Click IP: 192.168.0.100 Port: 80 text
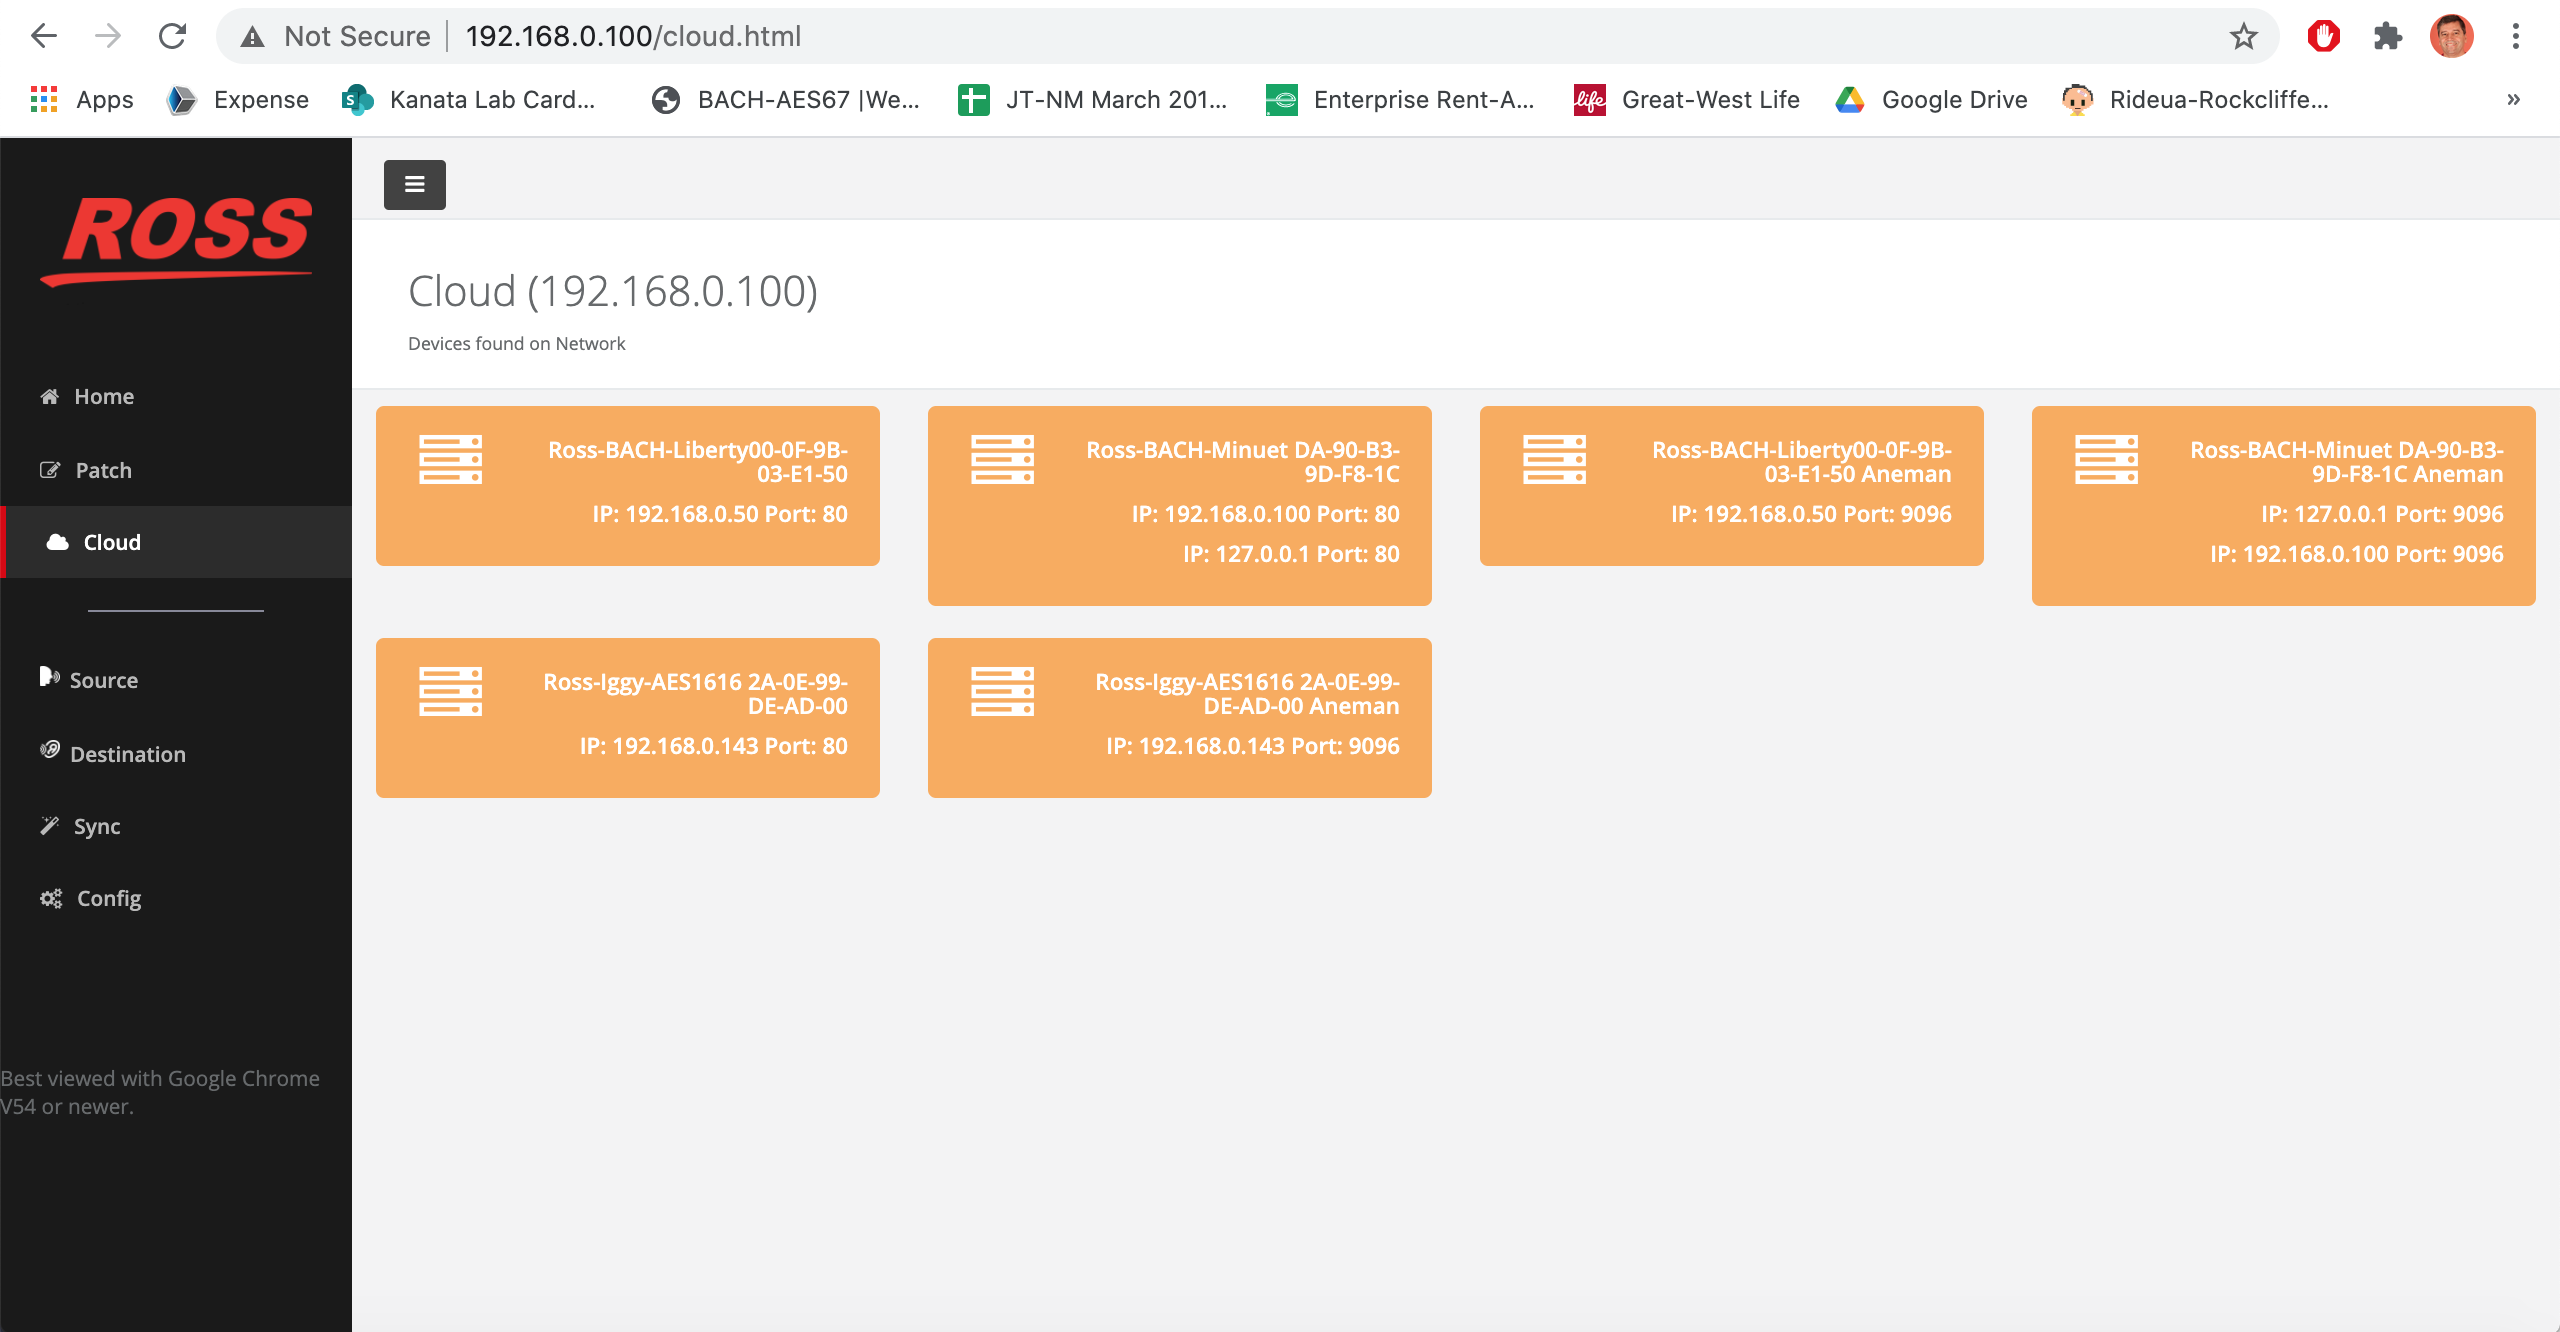Screen dimensions: 2560x1332 coord(1266,514)
